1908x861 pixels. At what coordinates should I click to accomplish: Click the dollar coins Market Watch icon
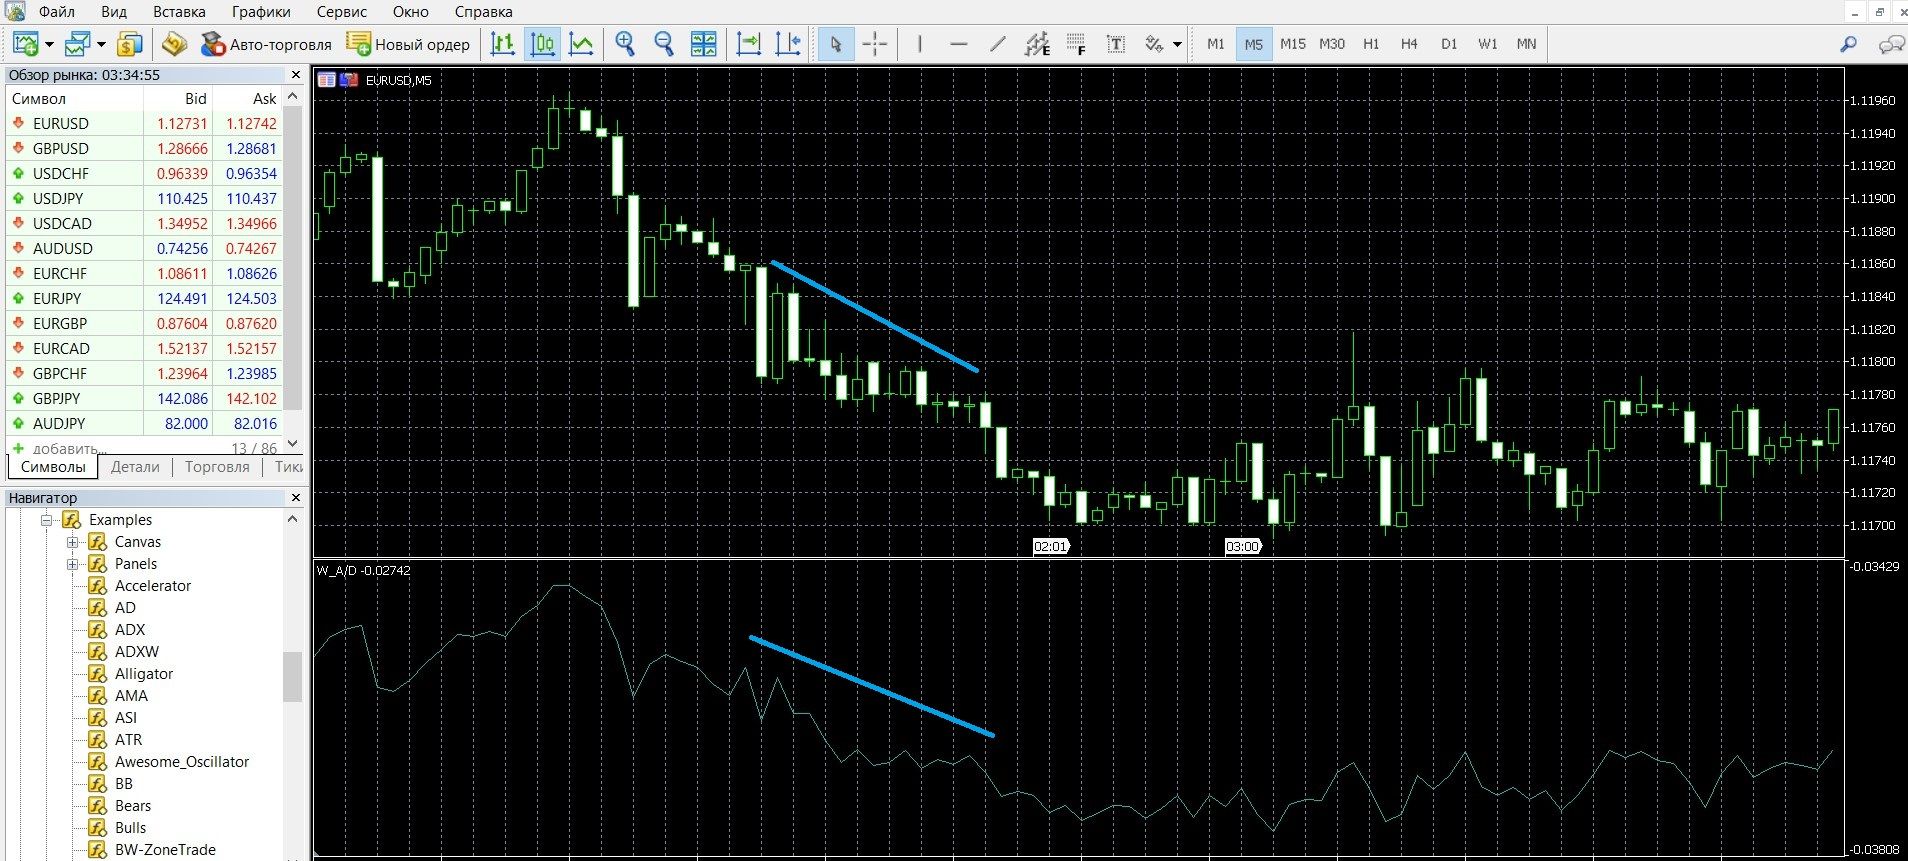coord(130,44)
